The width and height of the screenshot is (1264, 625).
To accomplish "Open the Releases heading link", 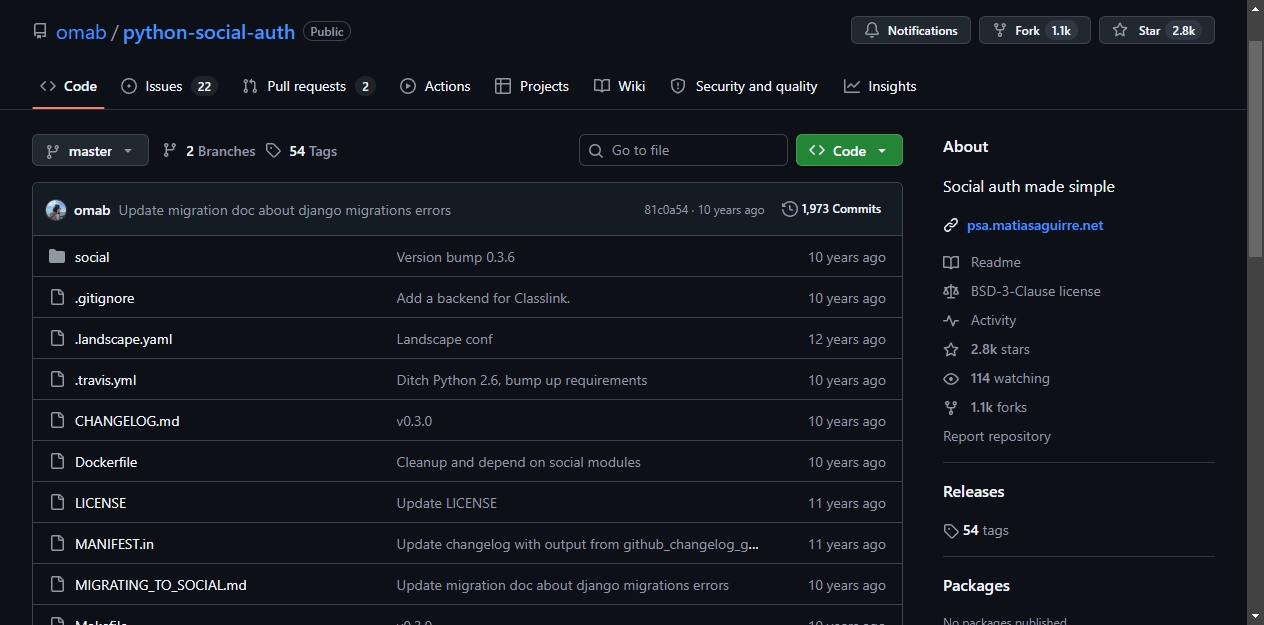I will [x=973, y=491].
